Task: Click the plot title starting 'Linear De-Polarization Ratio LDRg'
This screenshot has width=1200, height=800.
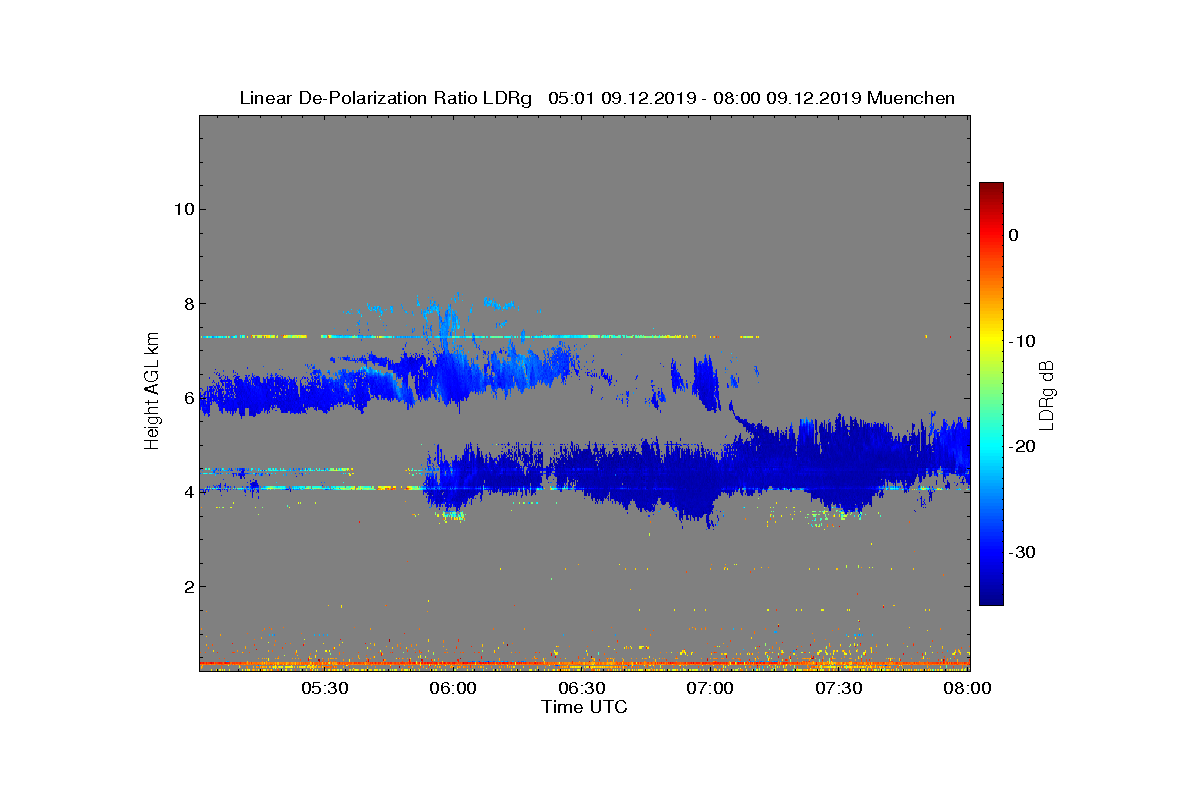Action: tap(597, 98)
